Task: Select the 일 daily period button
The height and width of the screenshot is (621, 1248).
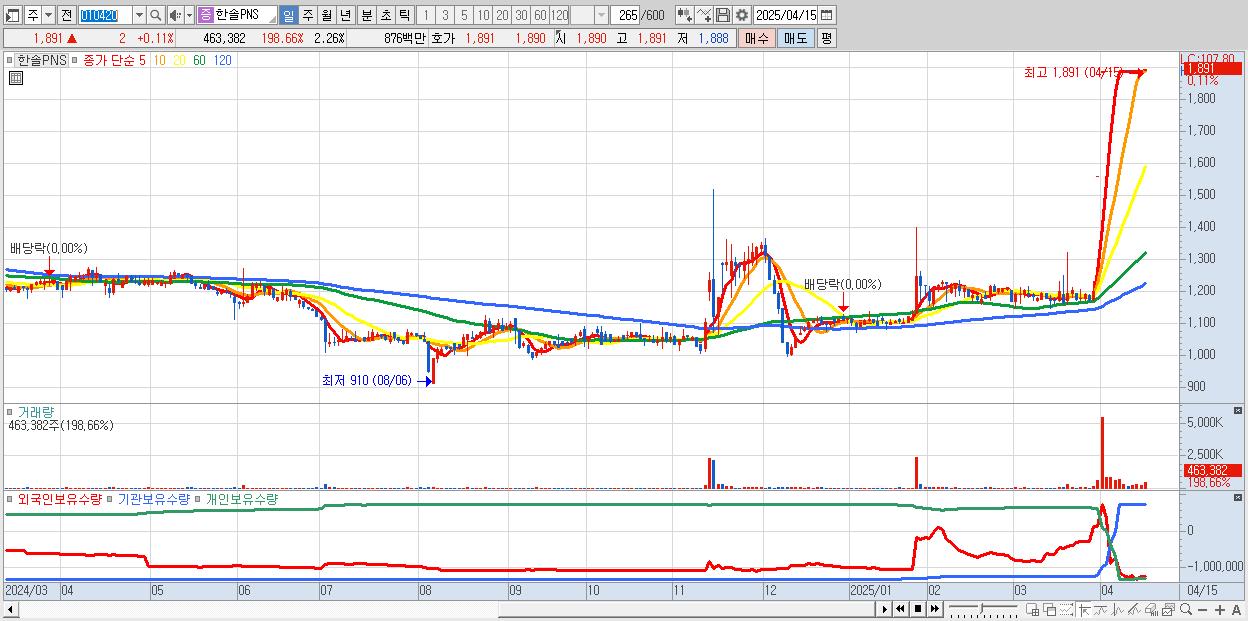Action: click(289, 15)
